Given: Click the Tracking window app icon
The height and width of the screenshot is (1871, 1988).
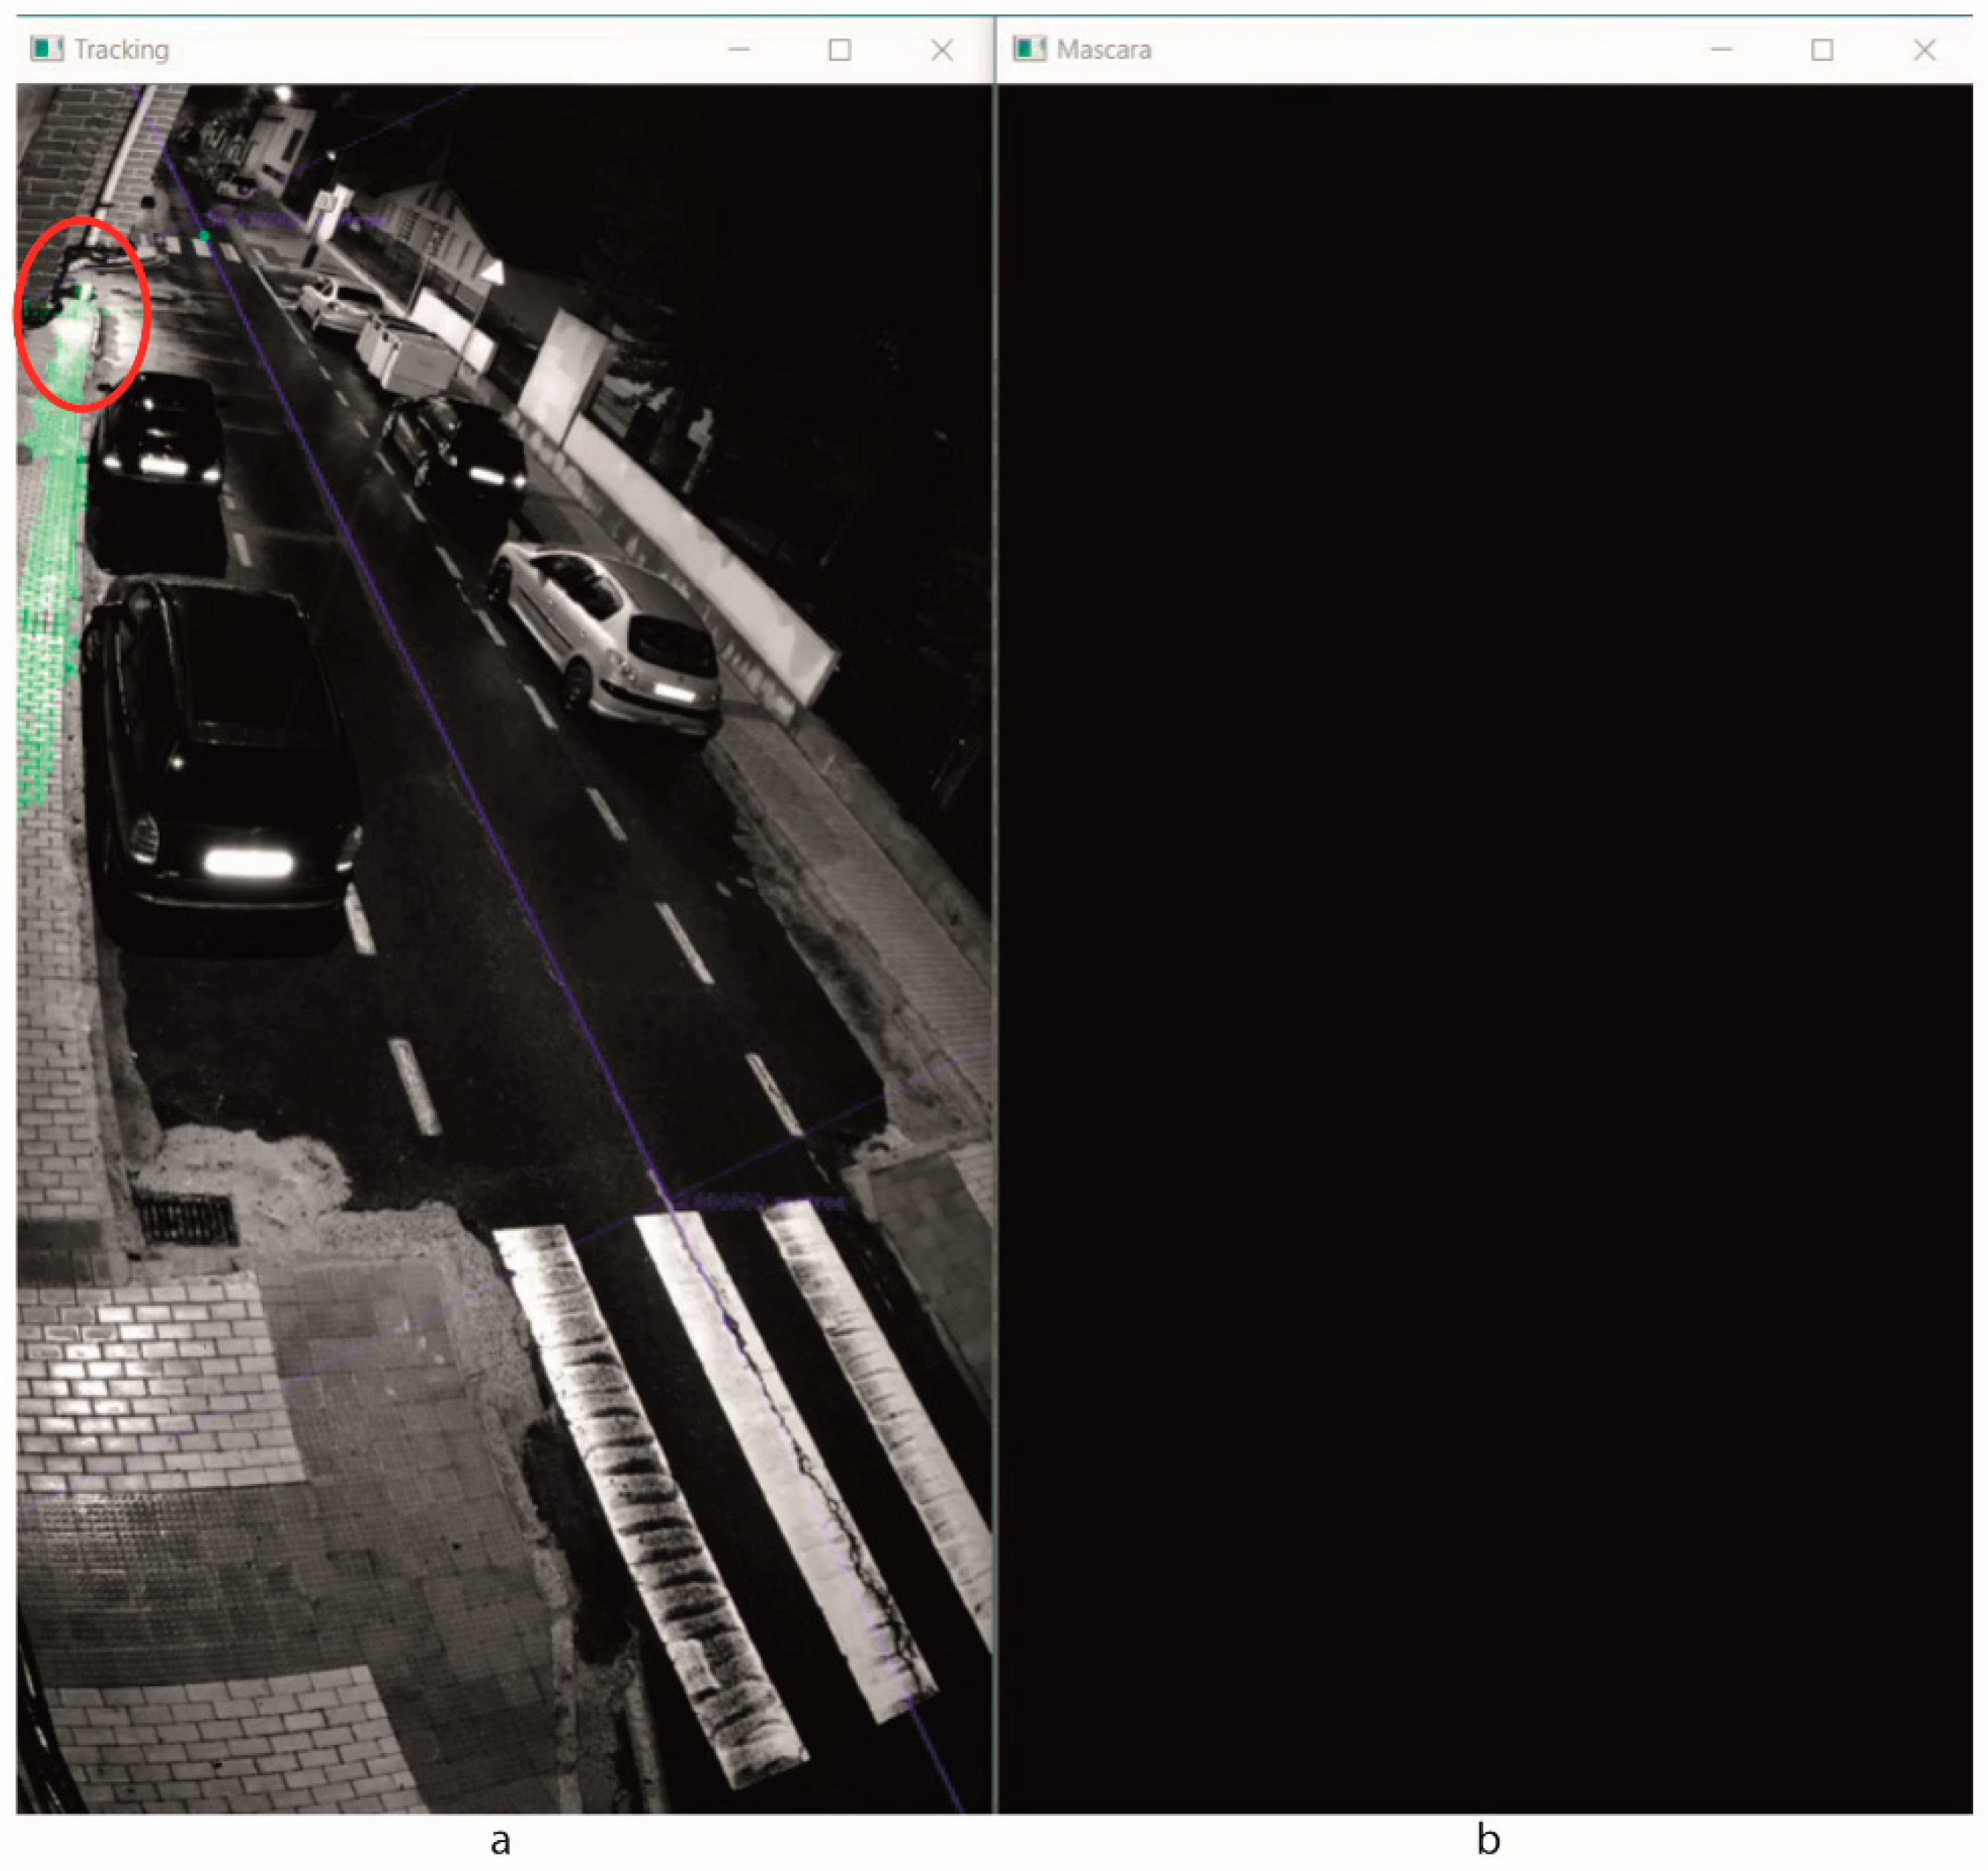Looking at the screenshot, I should (46, 49).
